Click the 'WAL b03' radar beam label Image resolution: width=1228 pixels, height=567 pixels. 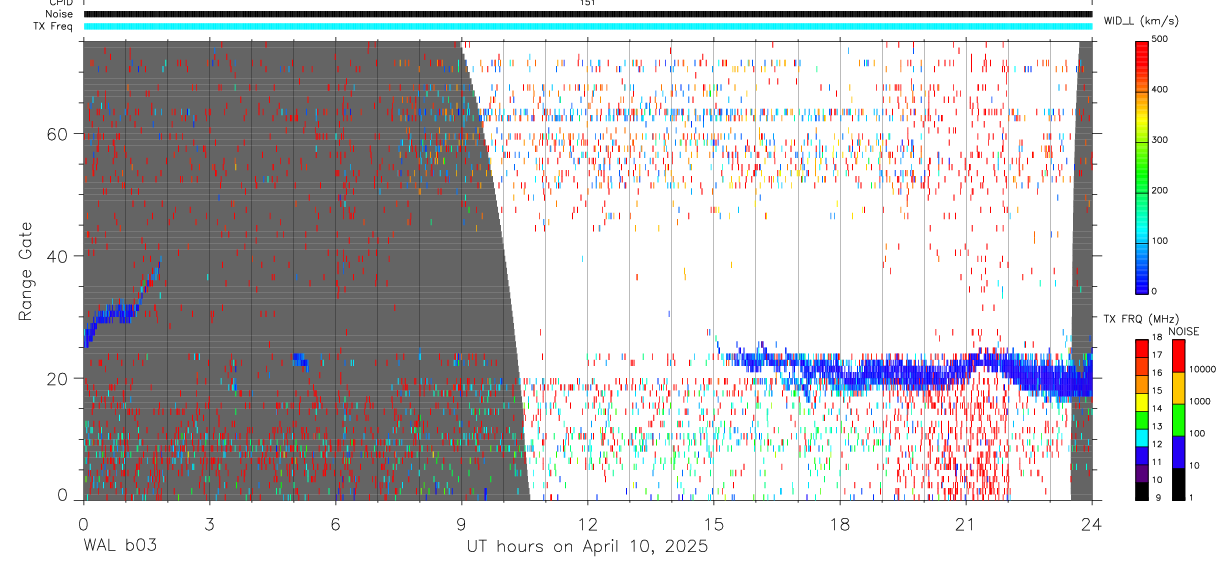coord(119,547)
